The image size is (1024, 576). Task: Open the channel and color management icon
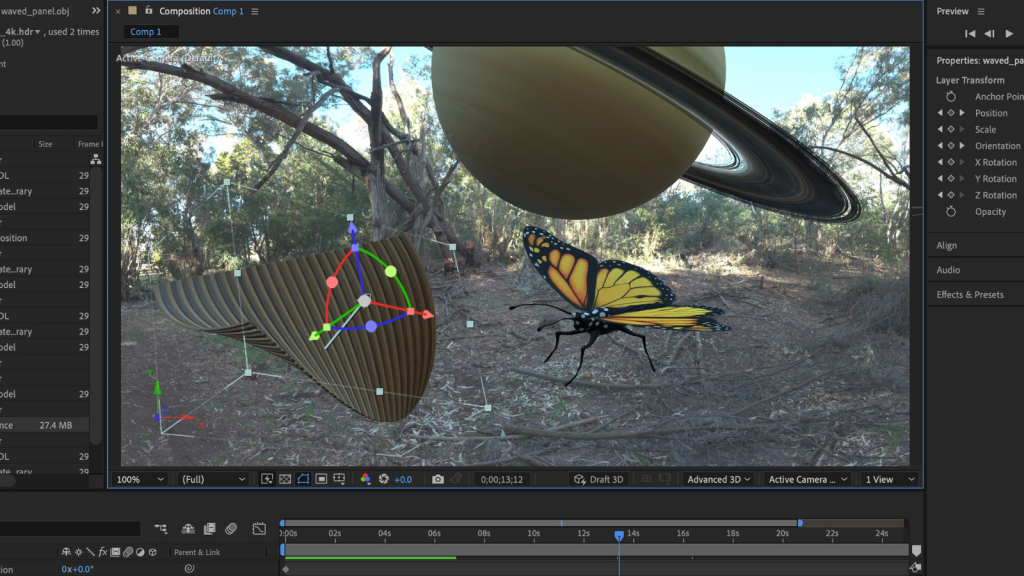(x=365, y=480)
